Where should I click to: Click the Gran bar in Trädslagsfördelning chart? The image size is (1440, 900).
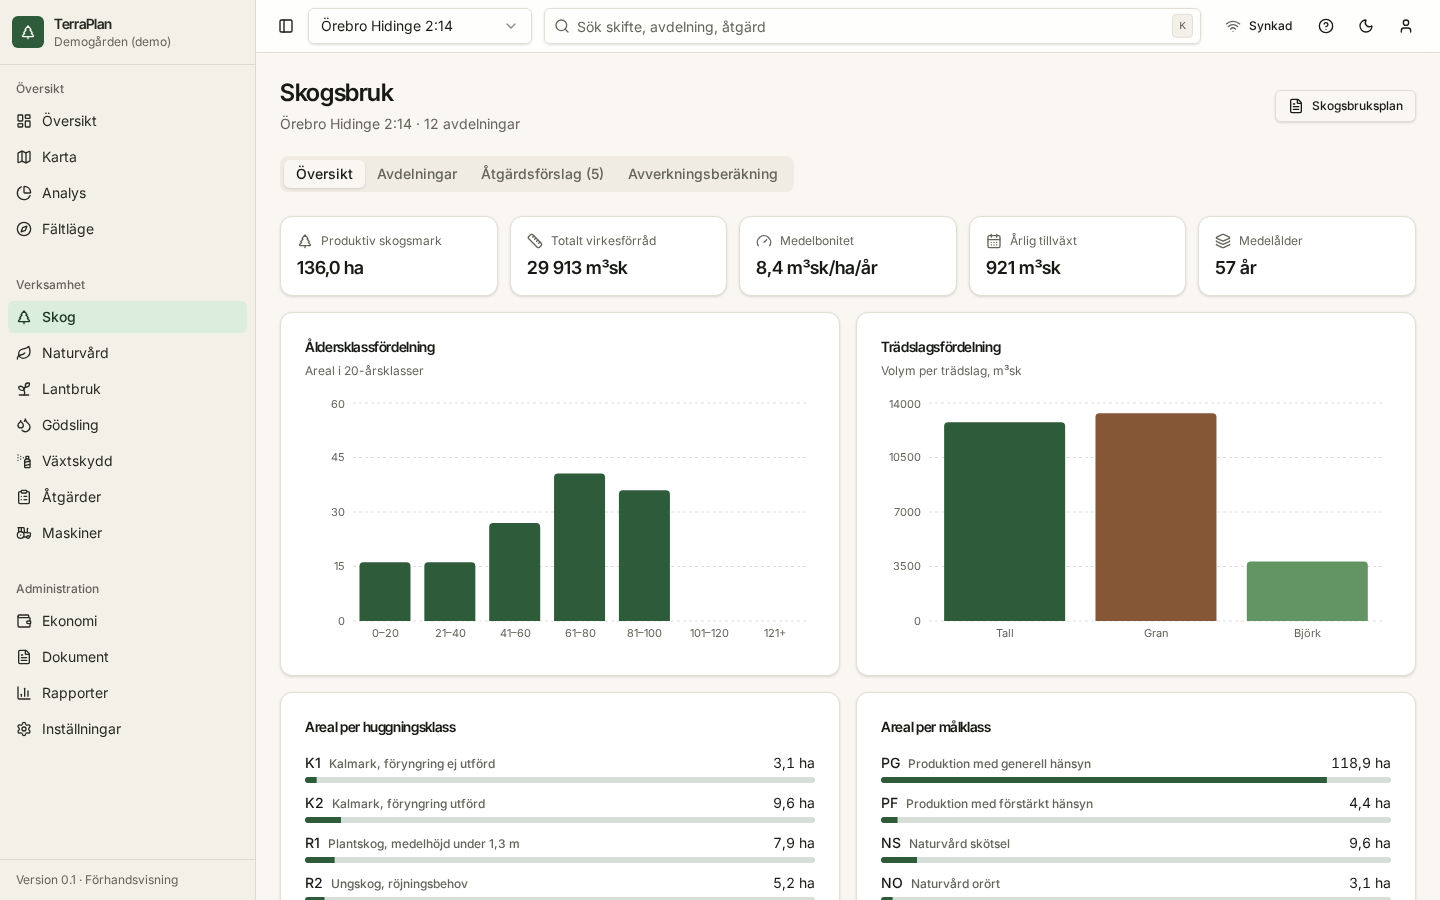[x=1156, y=517]
